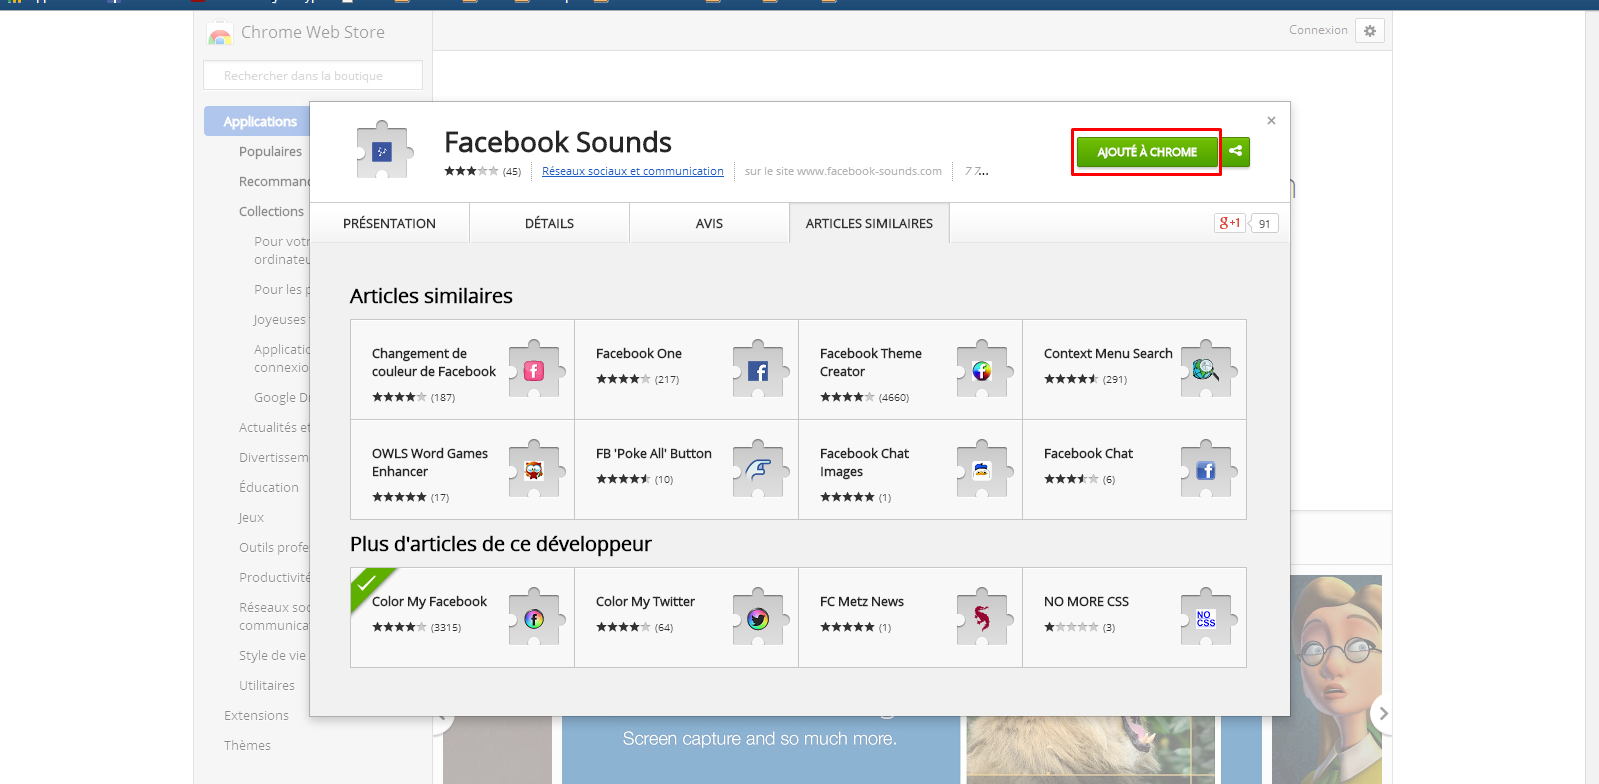The image size is (1599, 784).
Task: Open the Jeux category
Action: [x=251, y=517]
